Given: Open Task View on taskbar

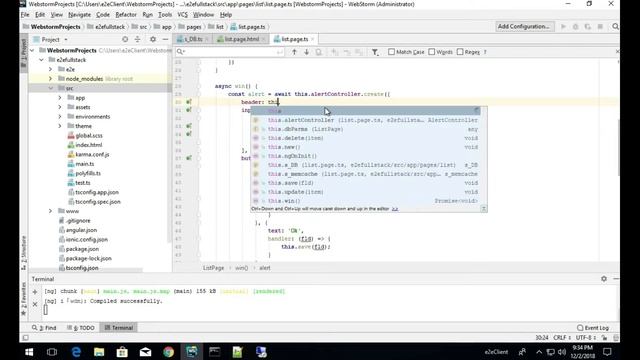Looking at the screenshot, I should point(52,352).
